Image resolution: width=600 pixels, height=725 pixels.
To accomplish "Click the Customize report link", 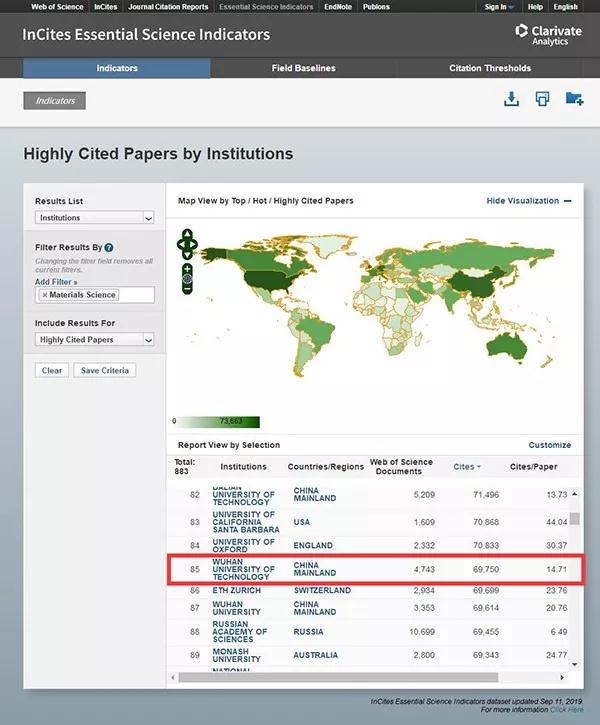I will pyautogui.click(x=550, y=445).
